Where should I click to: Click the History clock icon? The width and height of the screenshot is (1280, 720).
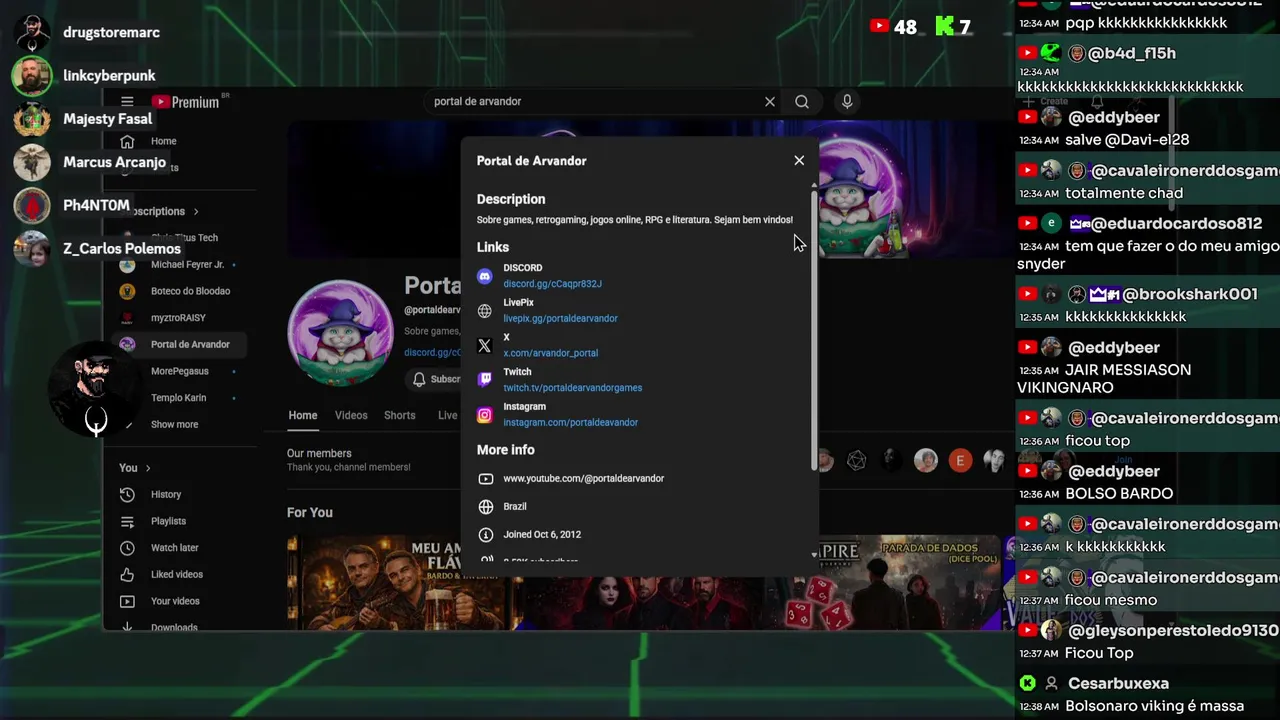pyautogui.click(x=127, y=495)
